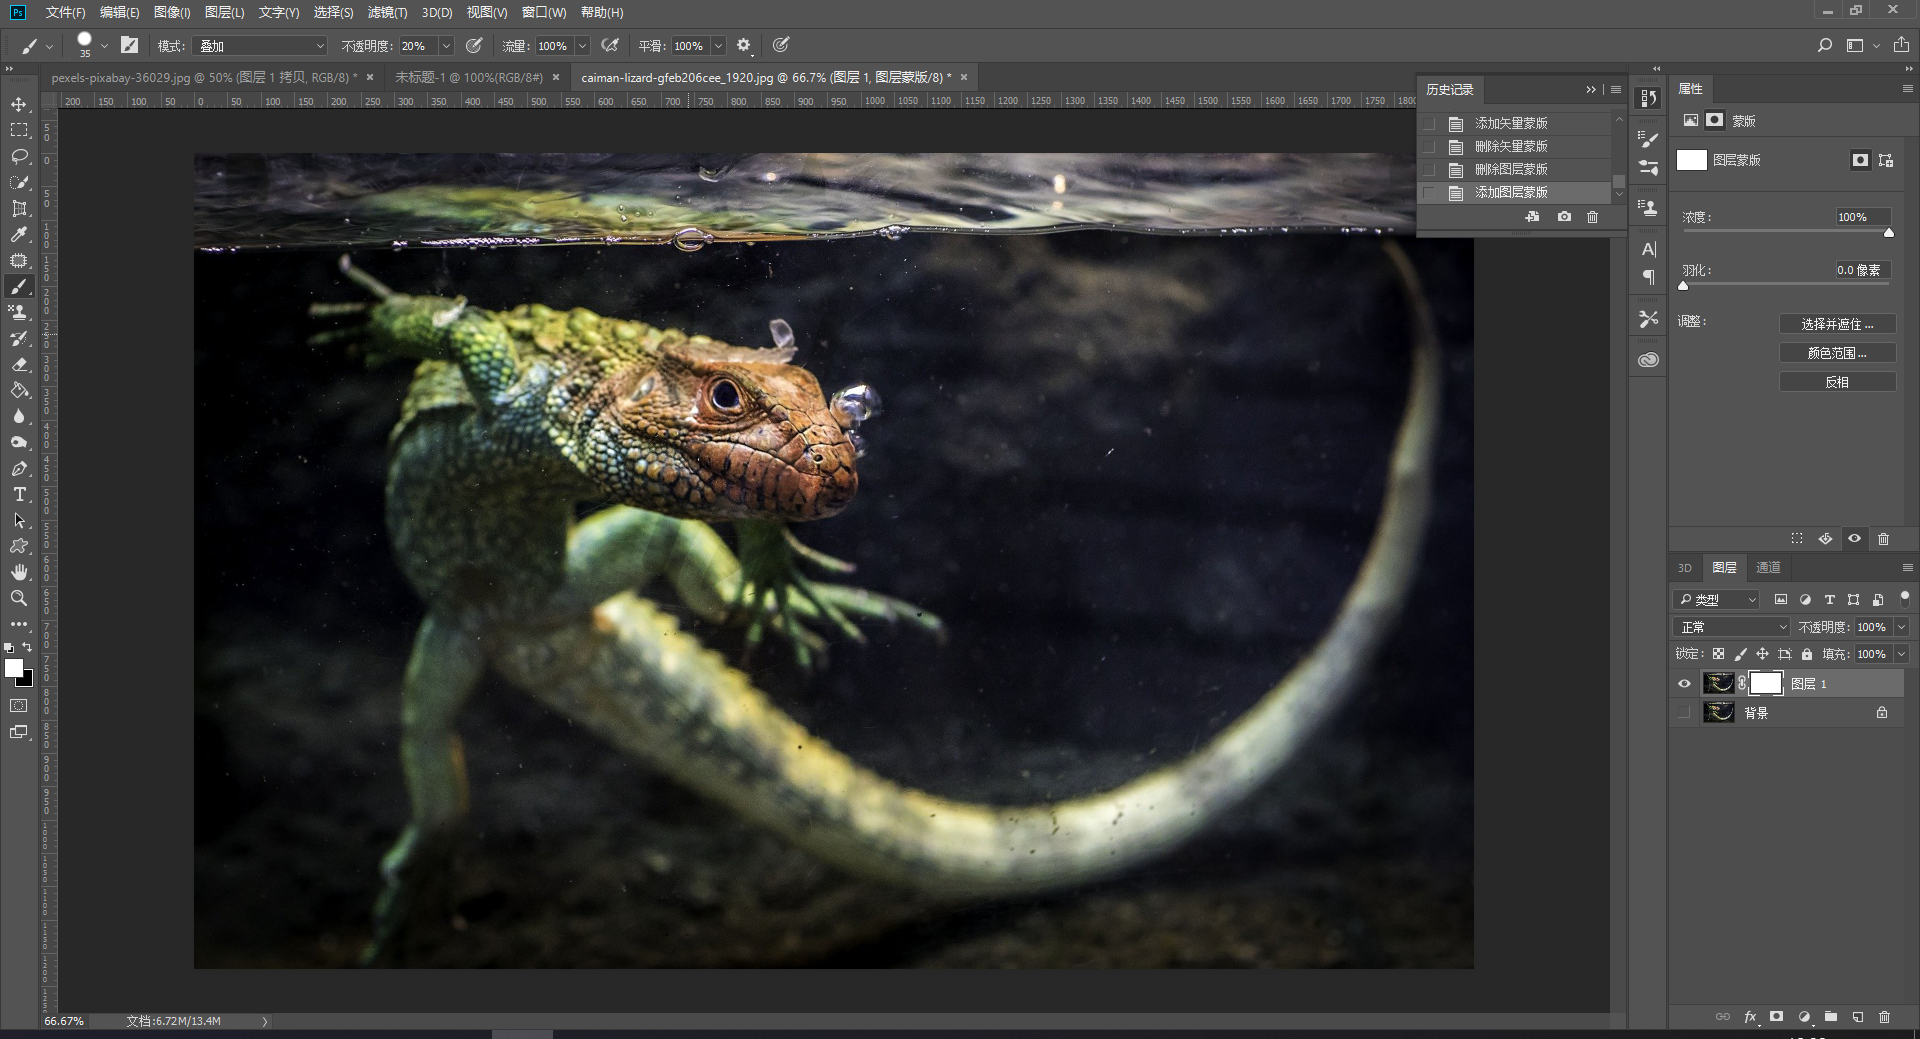Viewport: 1920px width, 1039px height.
Task: Select the Quick Selection tool
Action: coord(19,182)
